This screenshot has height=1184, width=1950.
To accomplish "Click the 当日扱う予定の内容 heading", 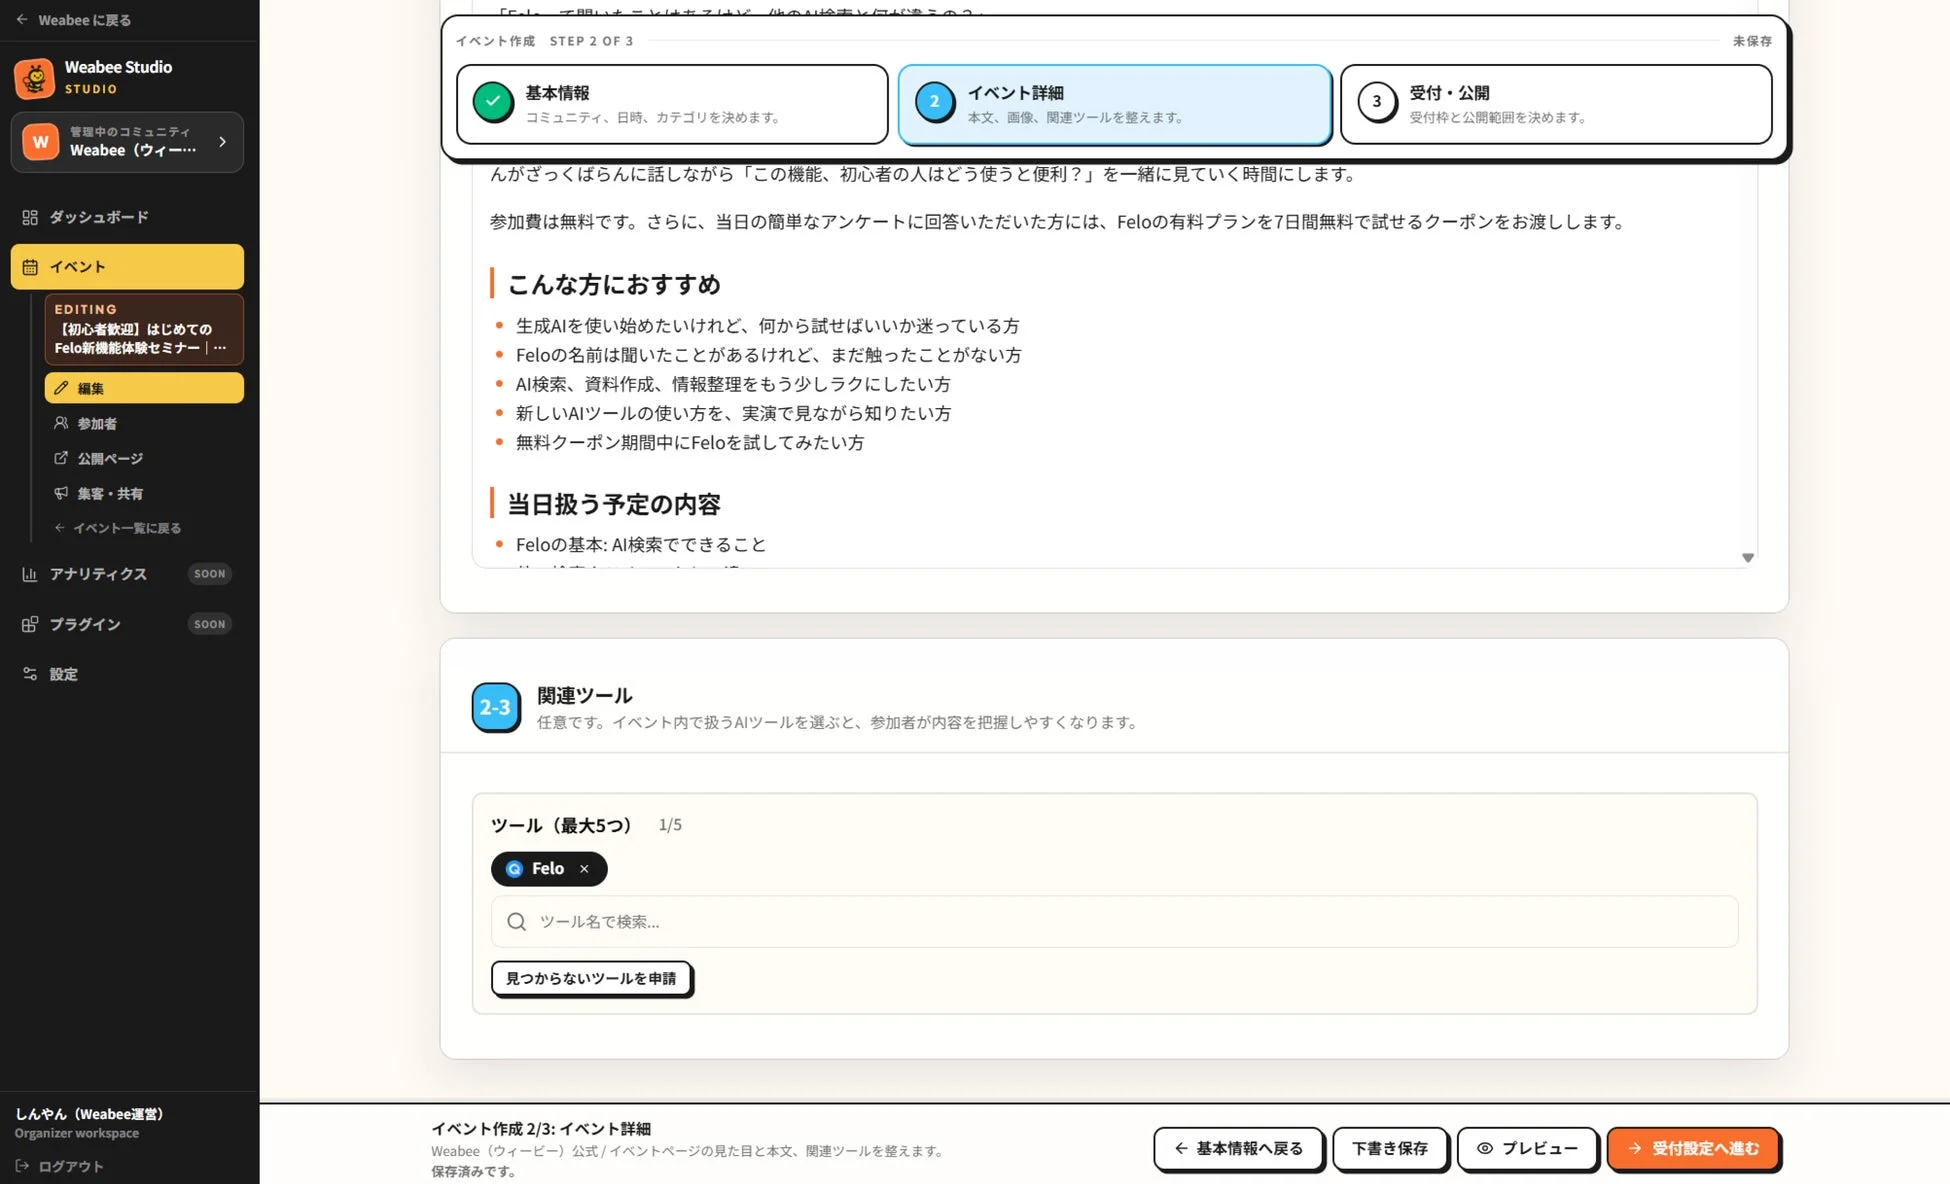I will (614, 505).
